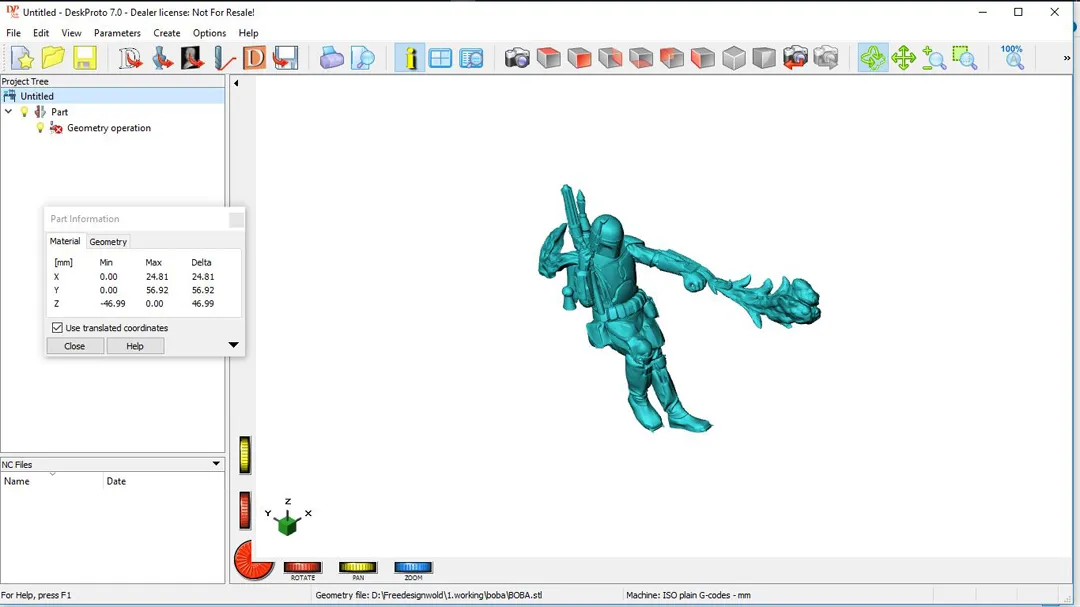Toggle the Part Information yellow 'i' icon
The image size is (1080, 607).
[x=410, y=58]
